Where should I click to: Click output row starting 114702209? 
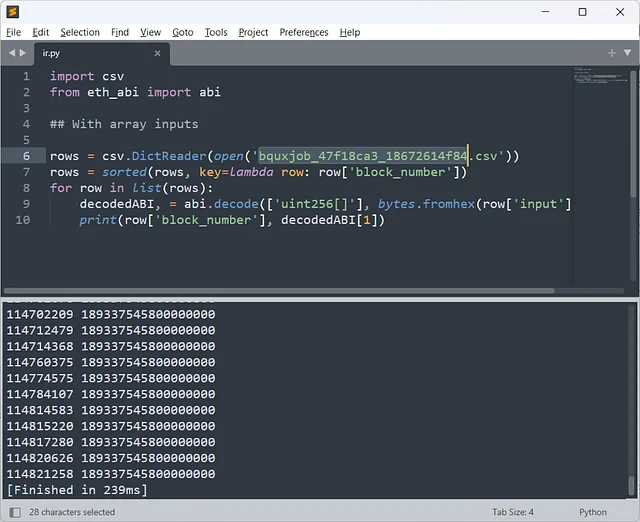click(x=111, y=314)
